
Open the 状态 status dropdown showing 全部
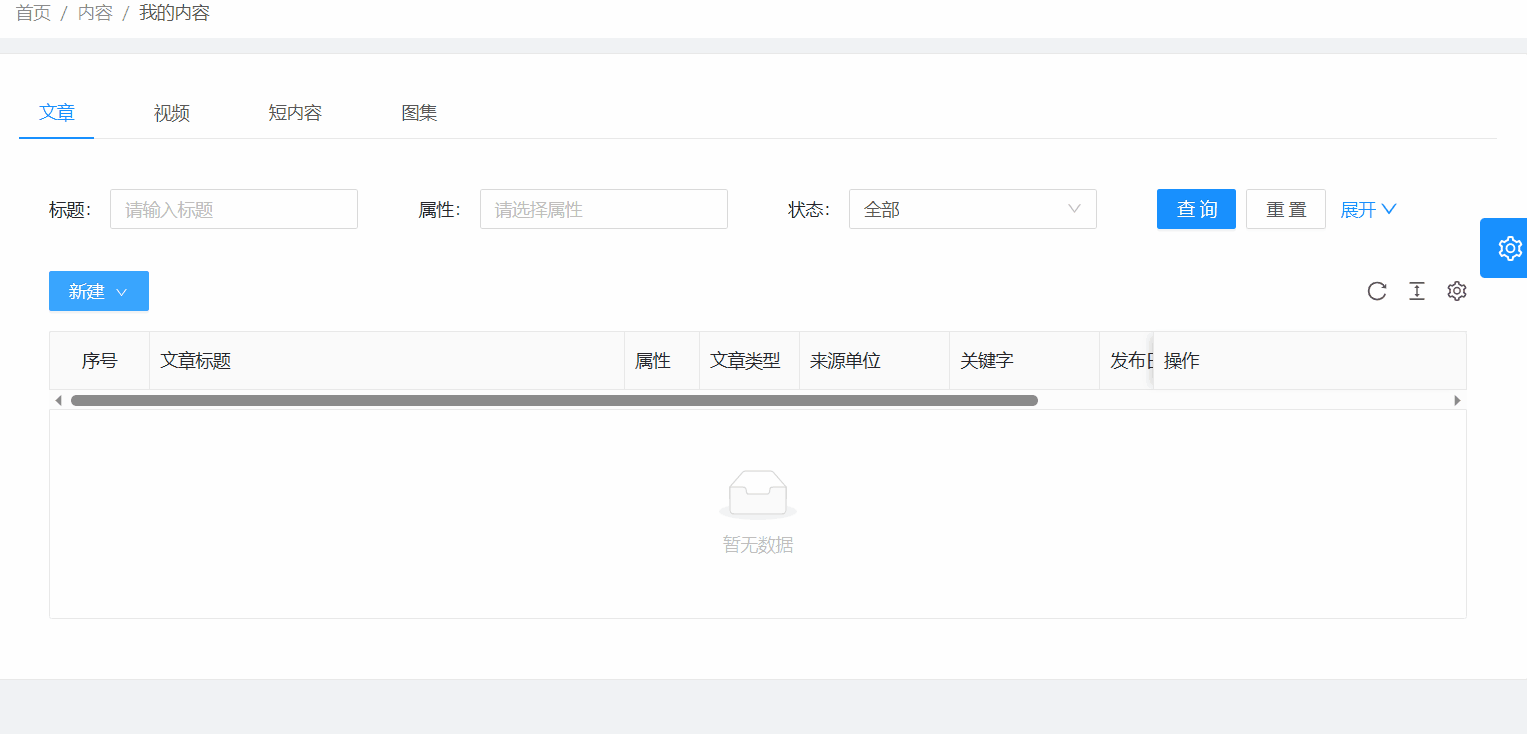coord(971,209)
